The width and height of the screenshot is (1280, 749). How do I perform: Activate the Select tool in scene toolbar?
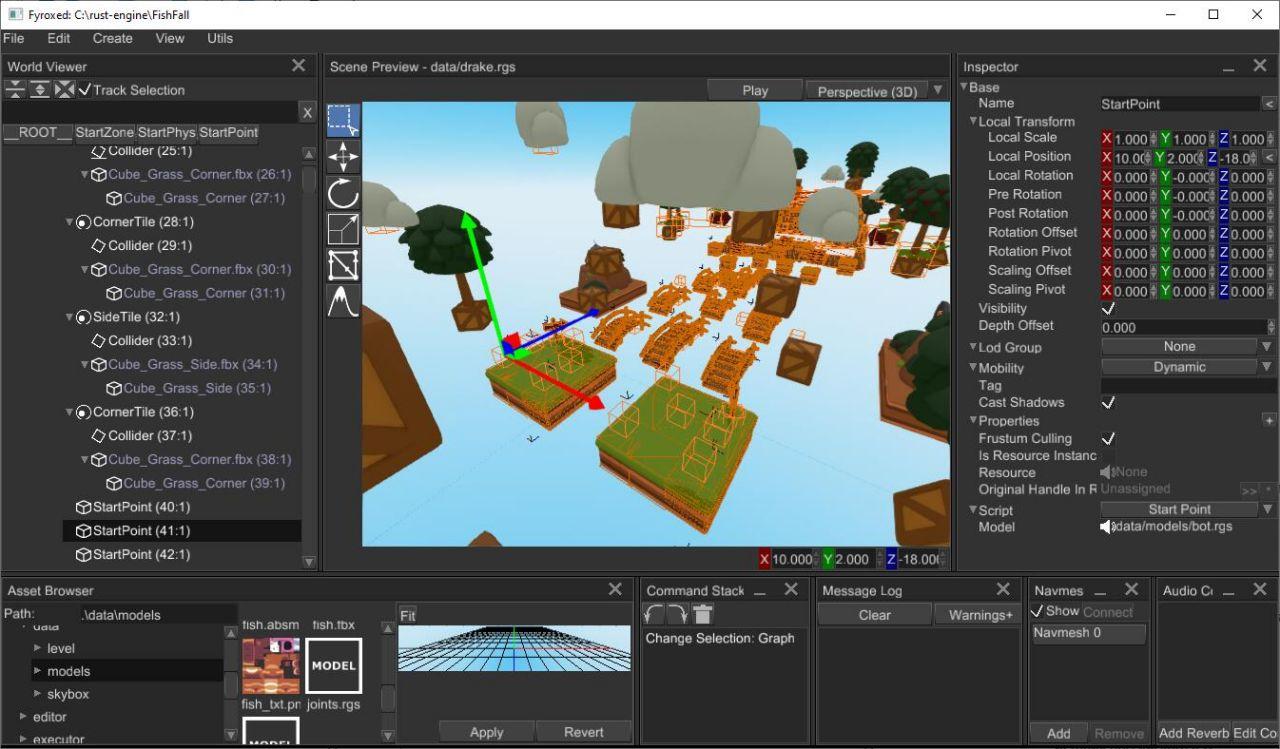[343, 120]
